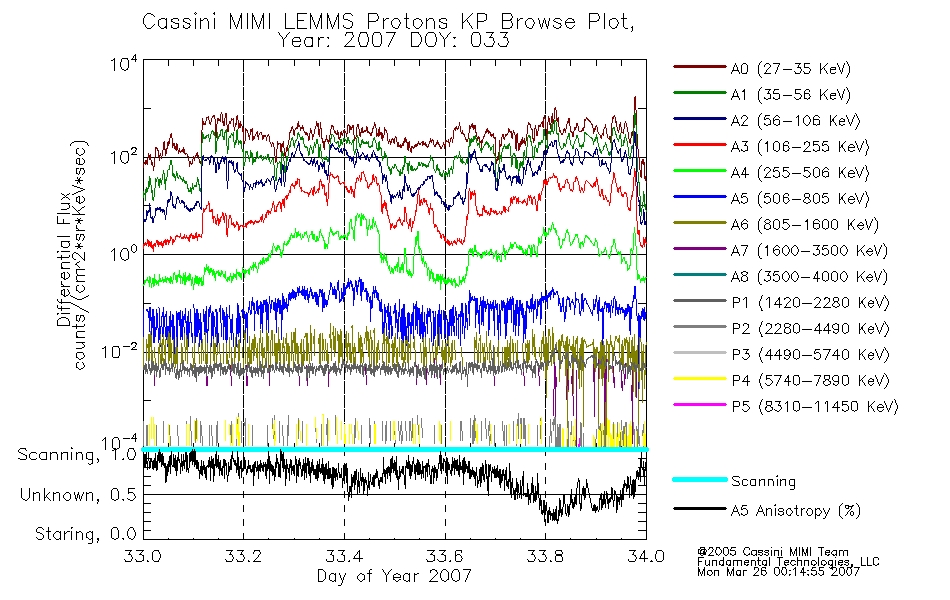Screen dimensions: 950x600
Task: Click the x-axis tick label 33.8
Action: [545, 556]
